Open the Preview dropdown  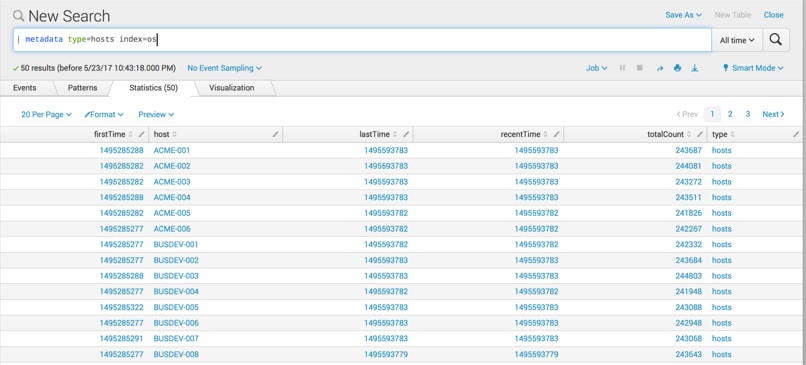[156, 115]
